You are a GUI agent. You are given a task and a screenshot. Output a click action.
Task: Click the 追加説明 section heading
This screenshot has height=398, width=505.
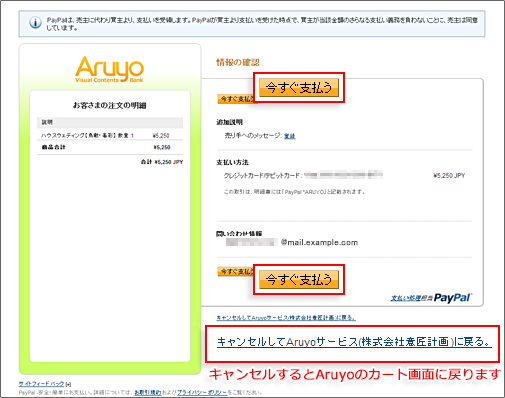[x=230, y=122]
